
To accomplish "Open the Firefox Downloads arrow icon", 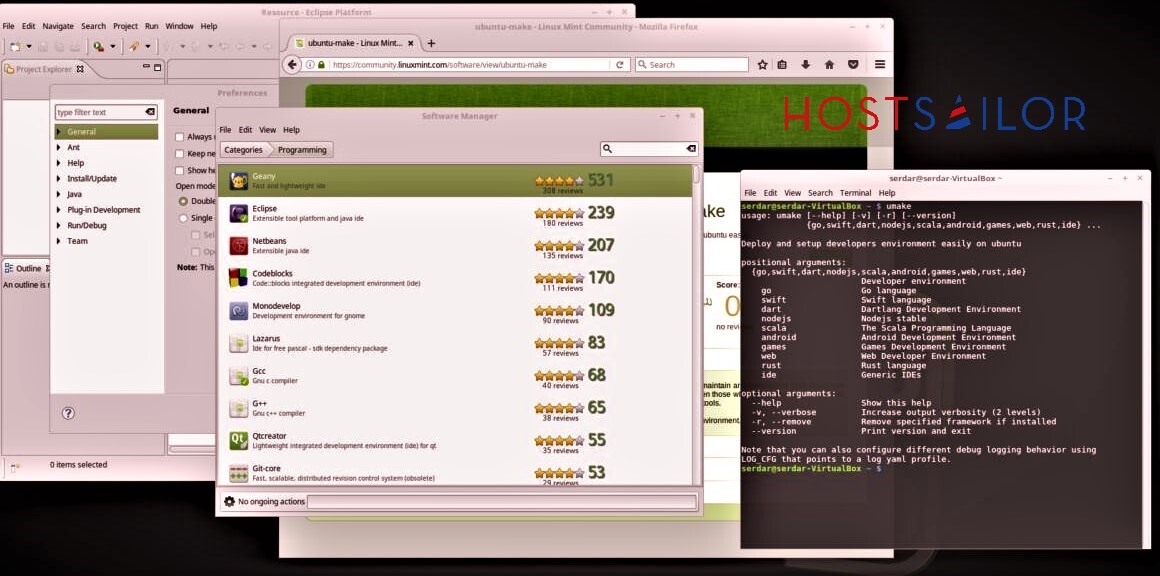I will click(806, 65).
